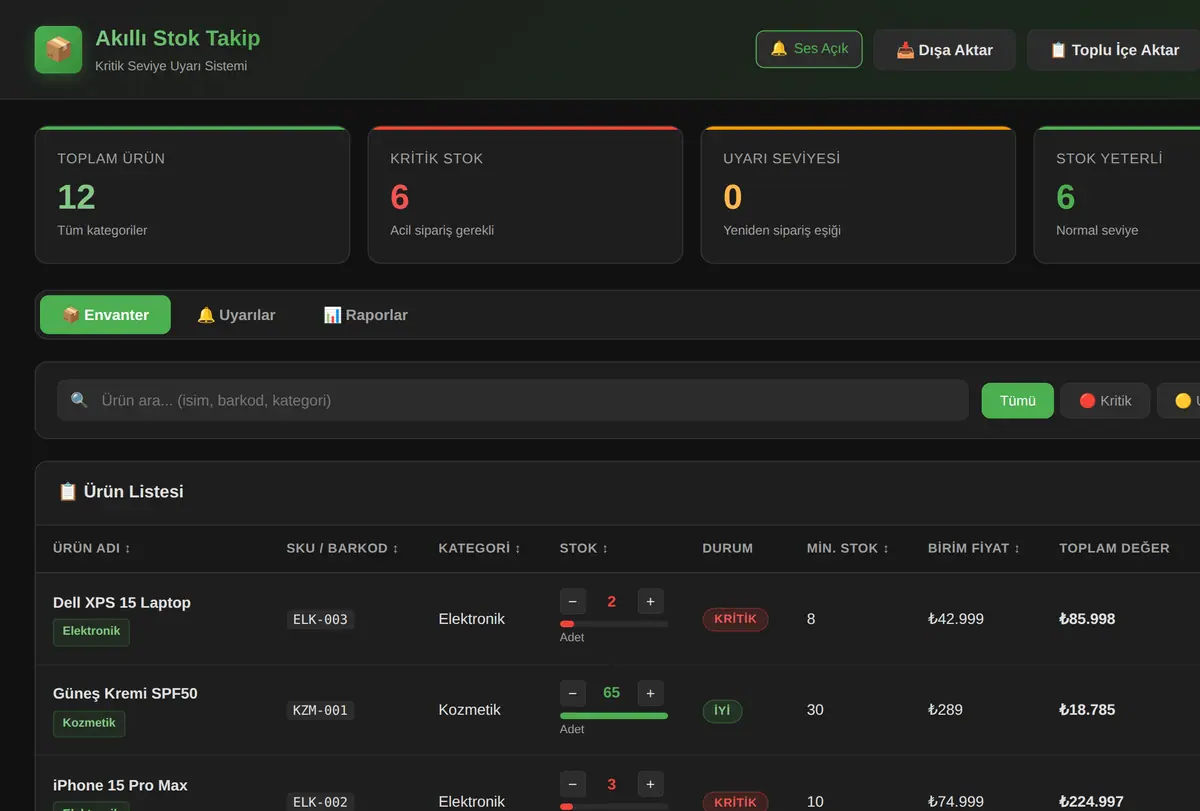Image resolution: width=1200 pixels, height=811 pixels.
Task: Sort by Birim Fiyat column
Action: tap(974, 548)
